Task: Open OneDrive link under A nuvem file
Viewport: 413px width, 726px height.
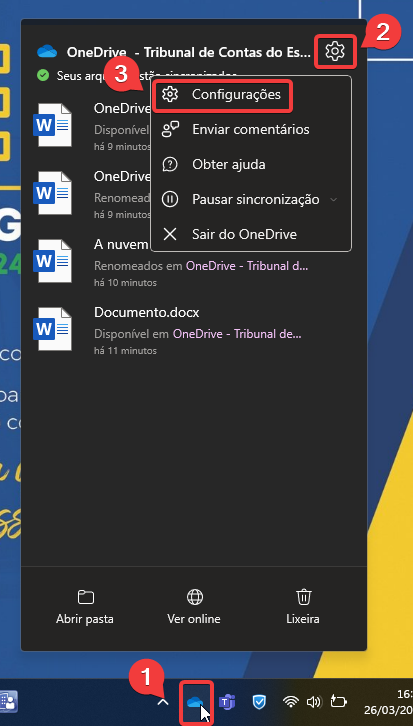Action: pyautogui.click(x=247, y=266)
